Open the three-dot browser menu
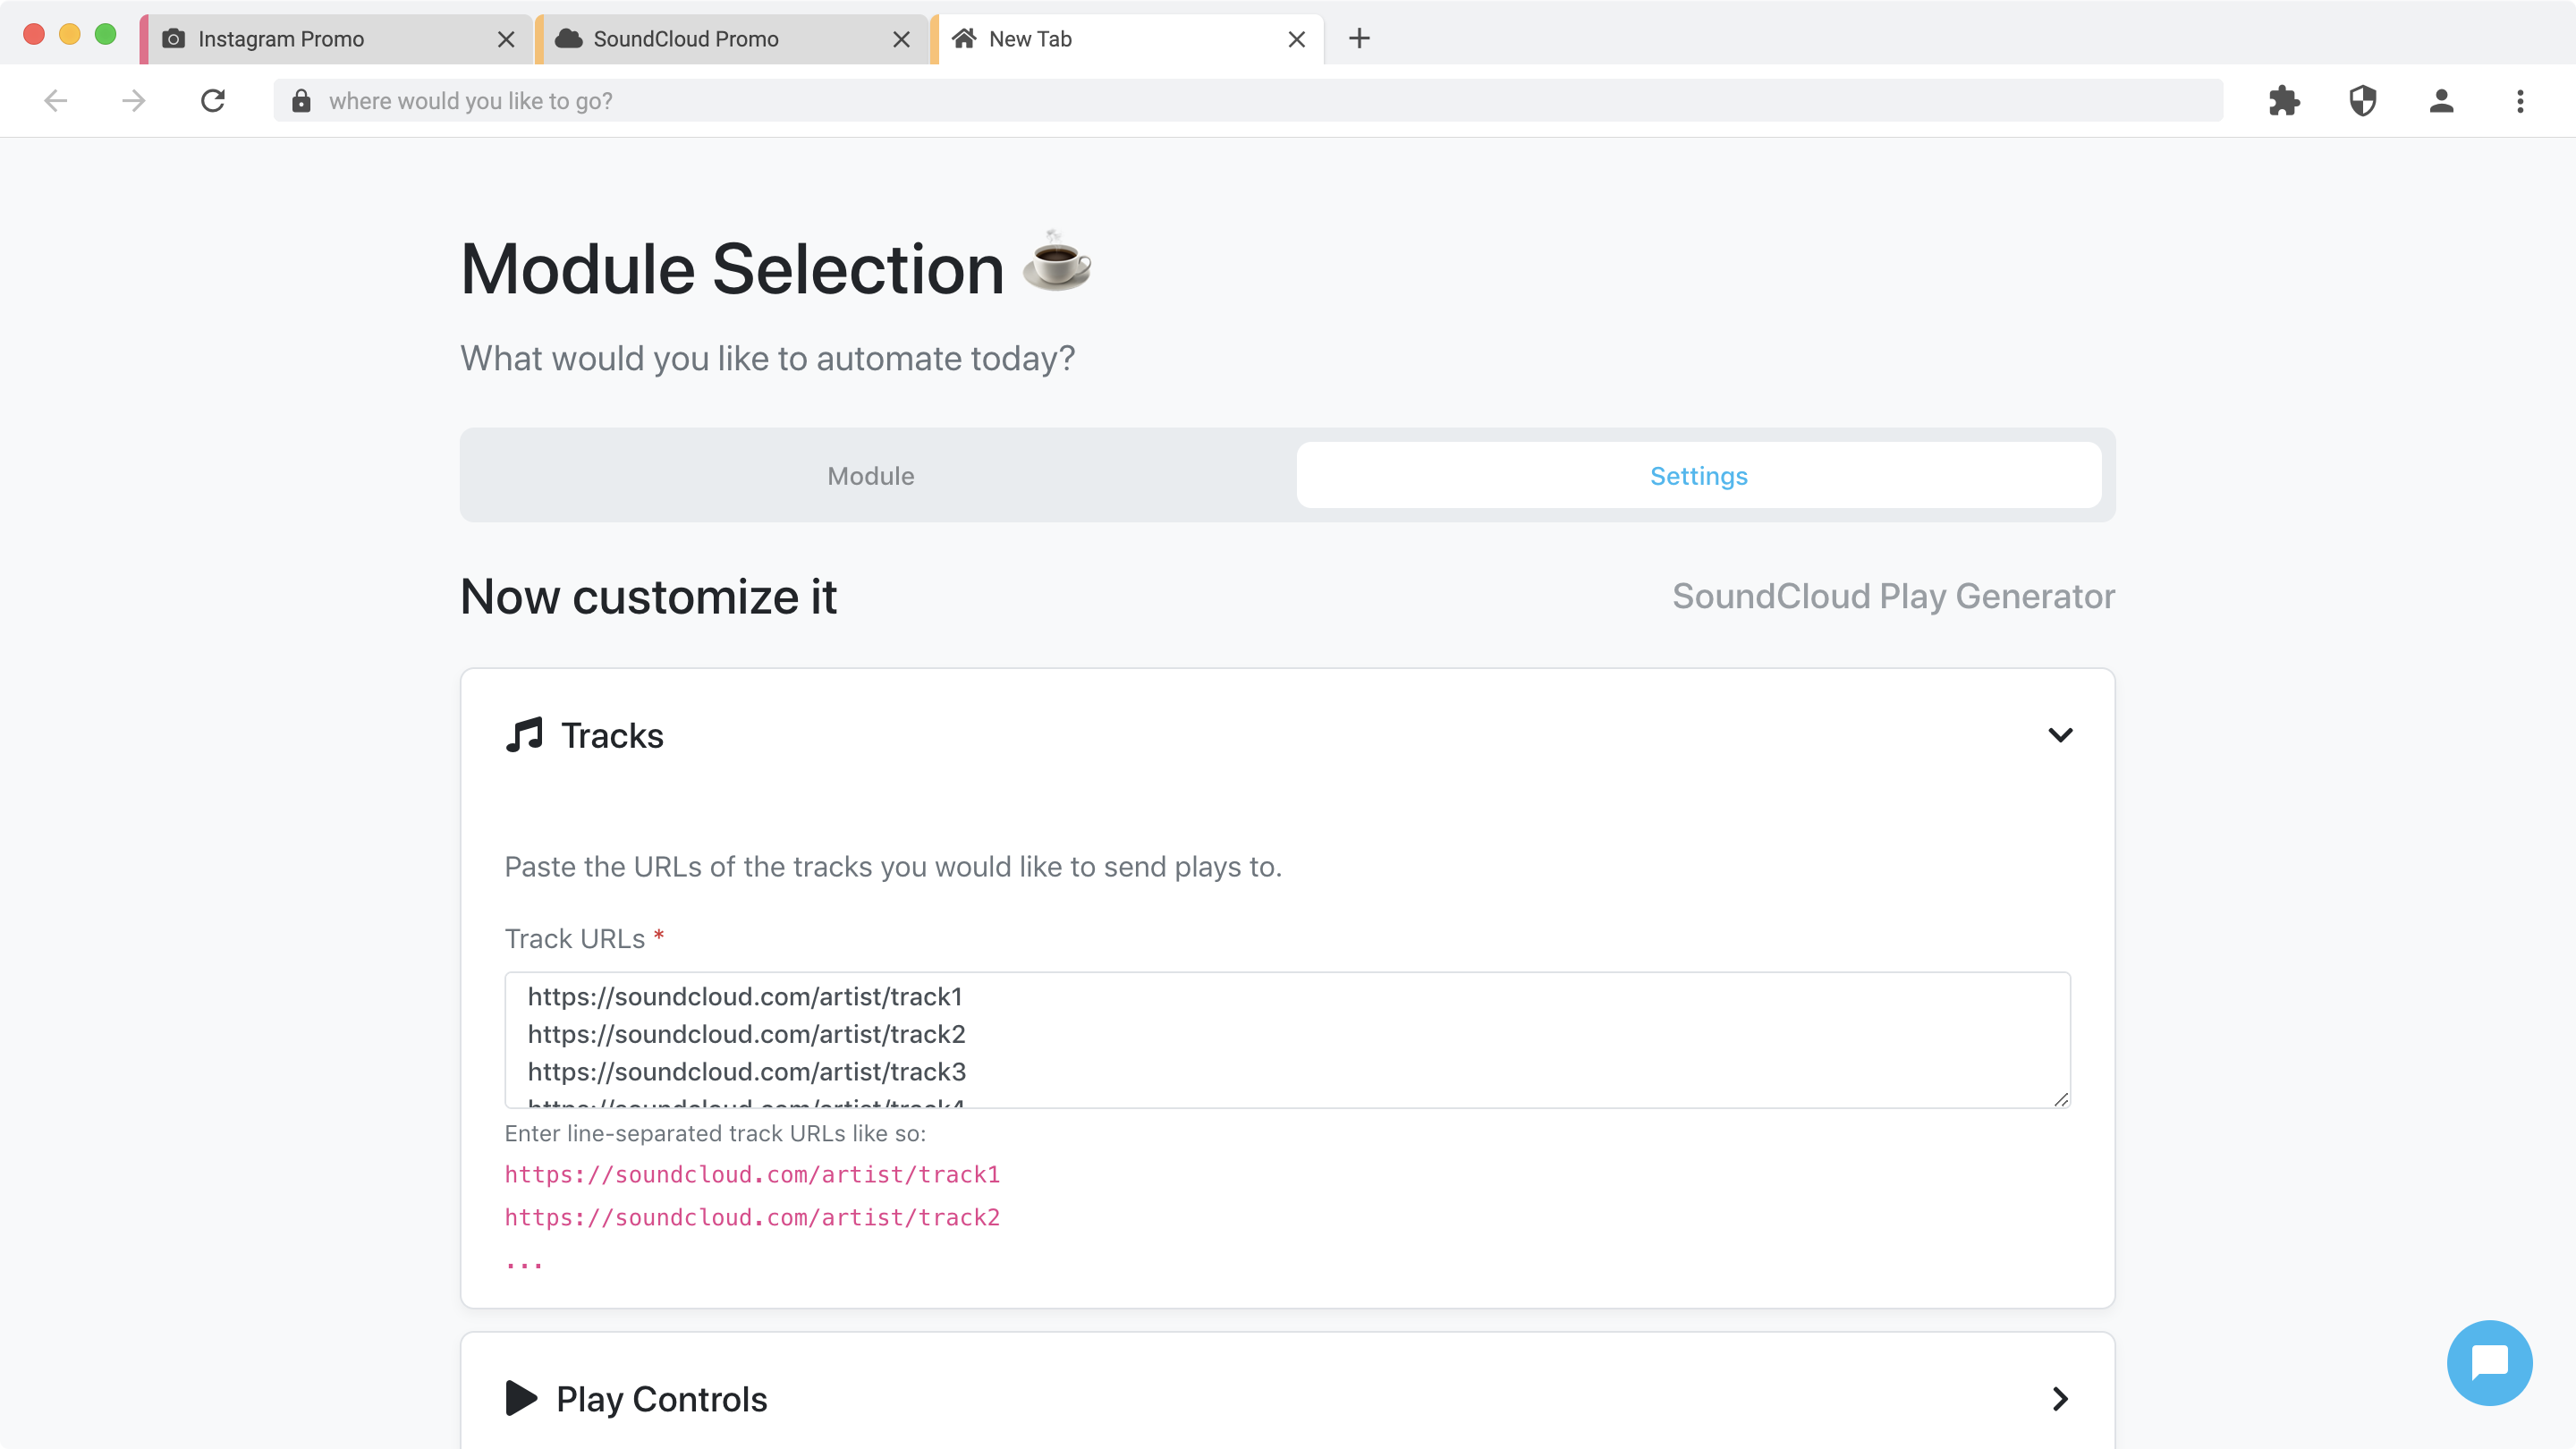Image resolution: width=2576 pixels, height=1449 pixels. (2520, 101)
